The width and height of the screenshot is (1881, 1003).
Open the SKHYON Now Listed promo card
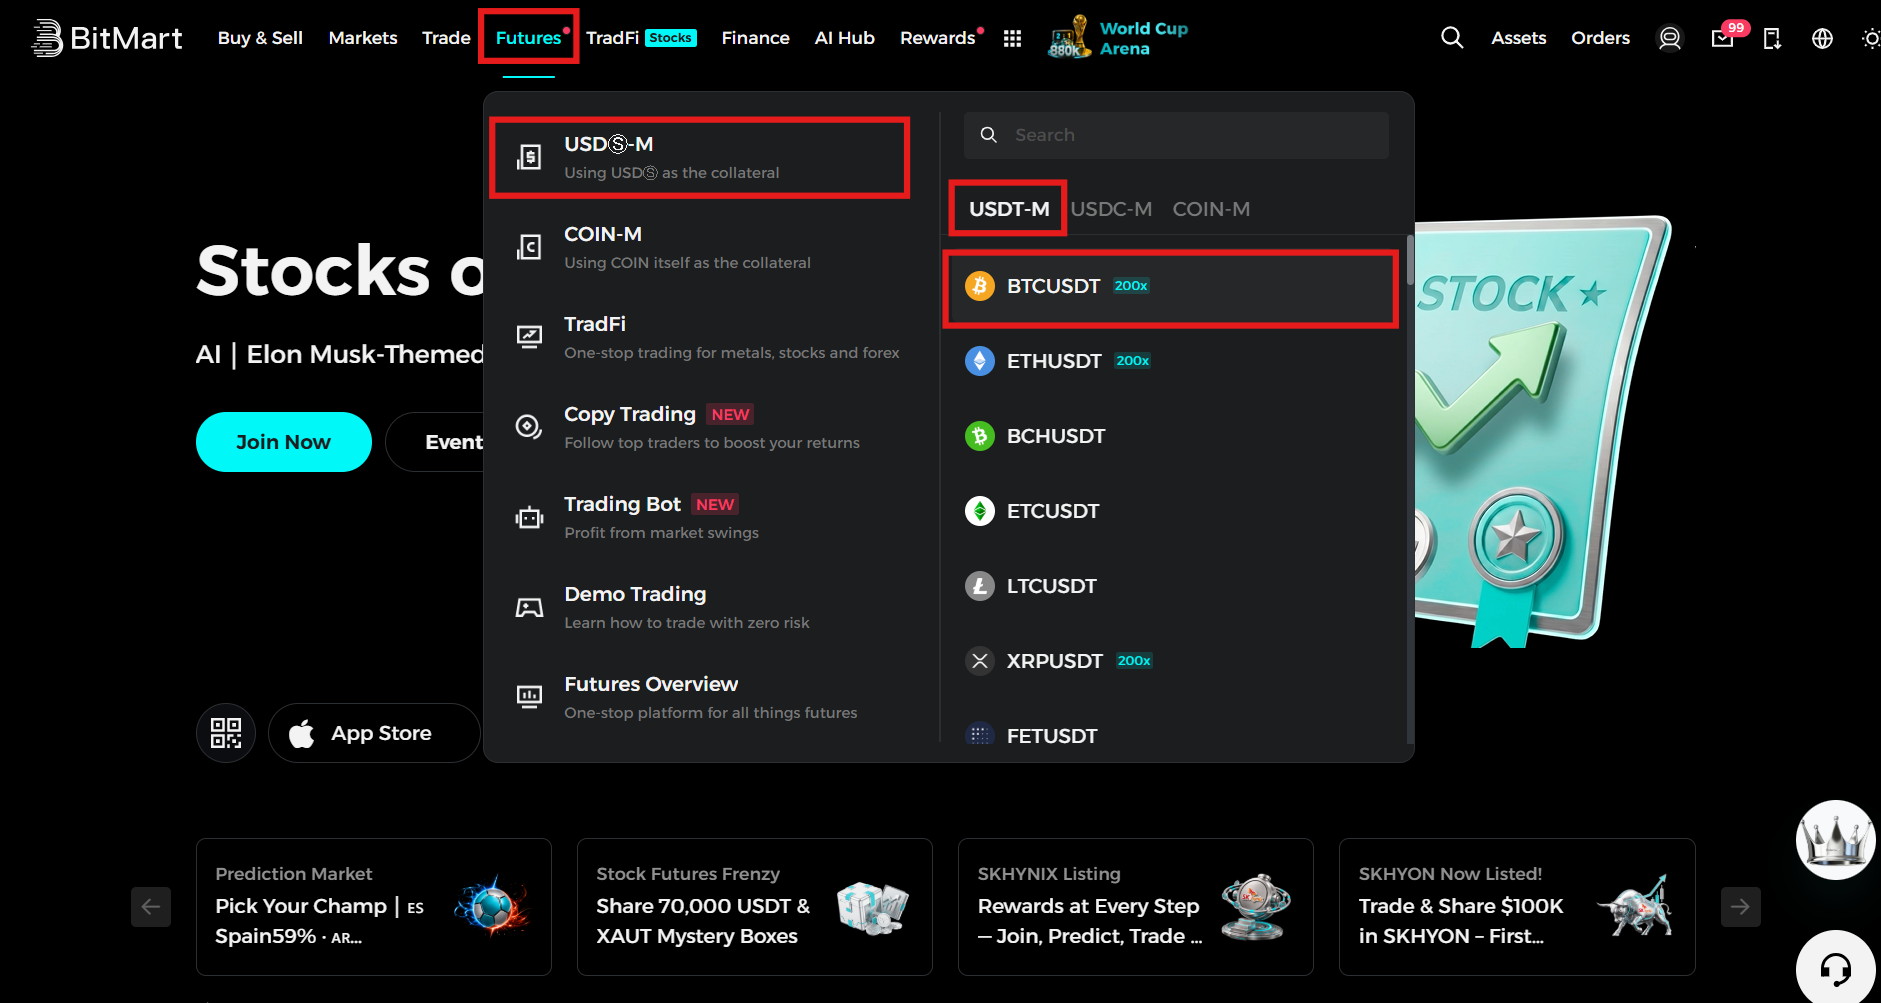[x=1517, y=907]
